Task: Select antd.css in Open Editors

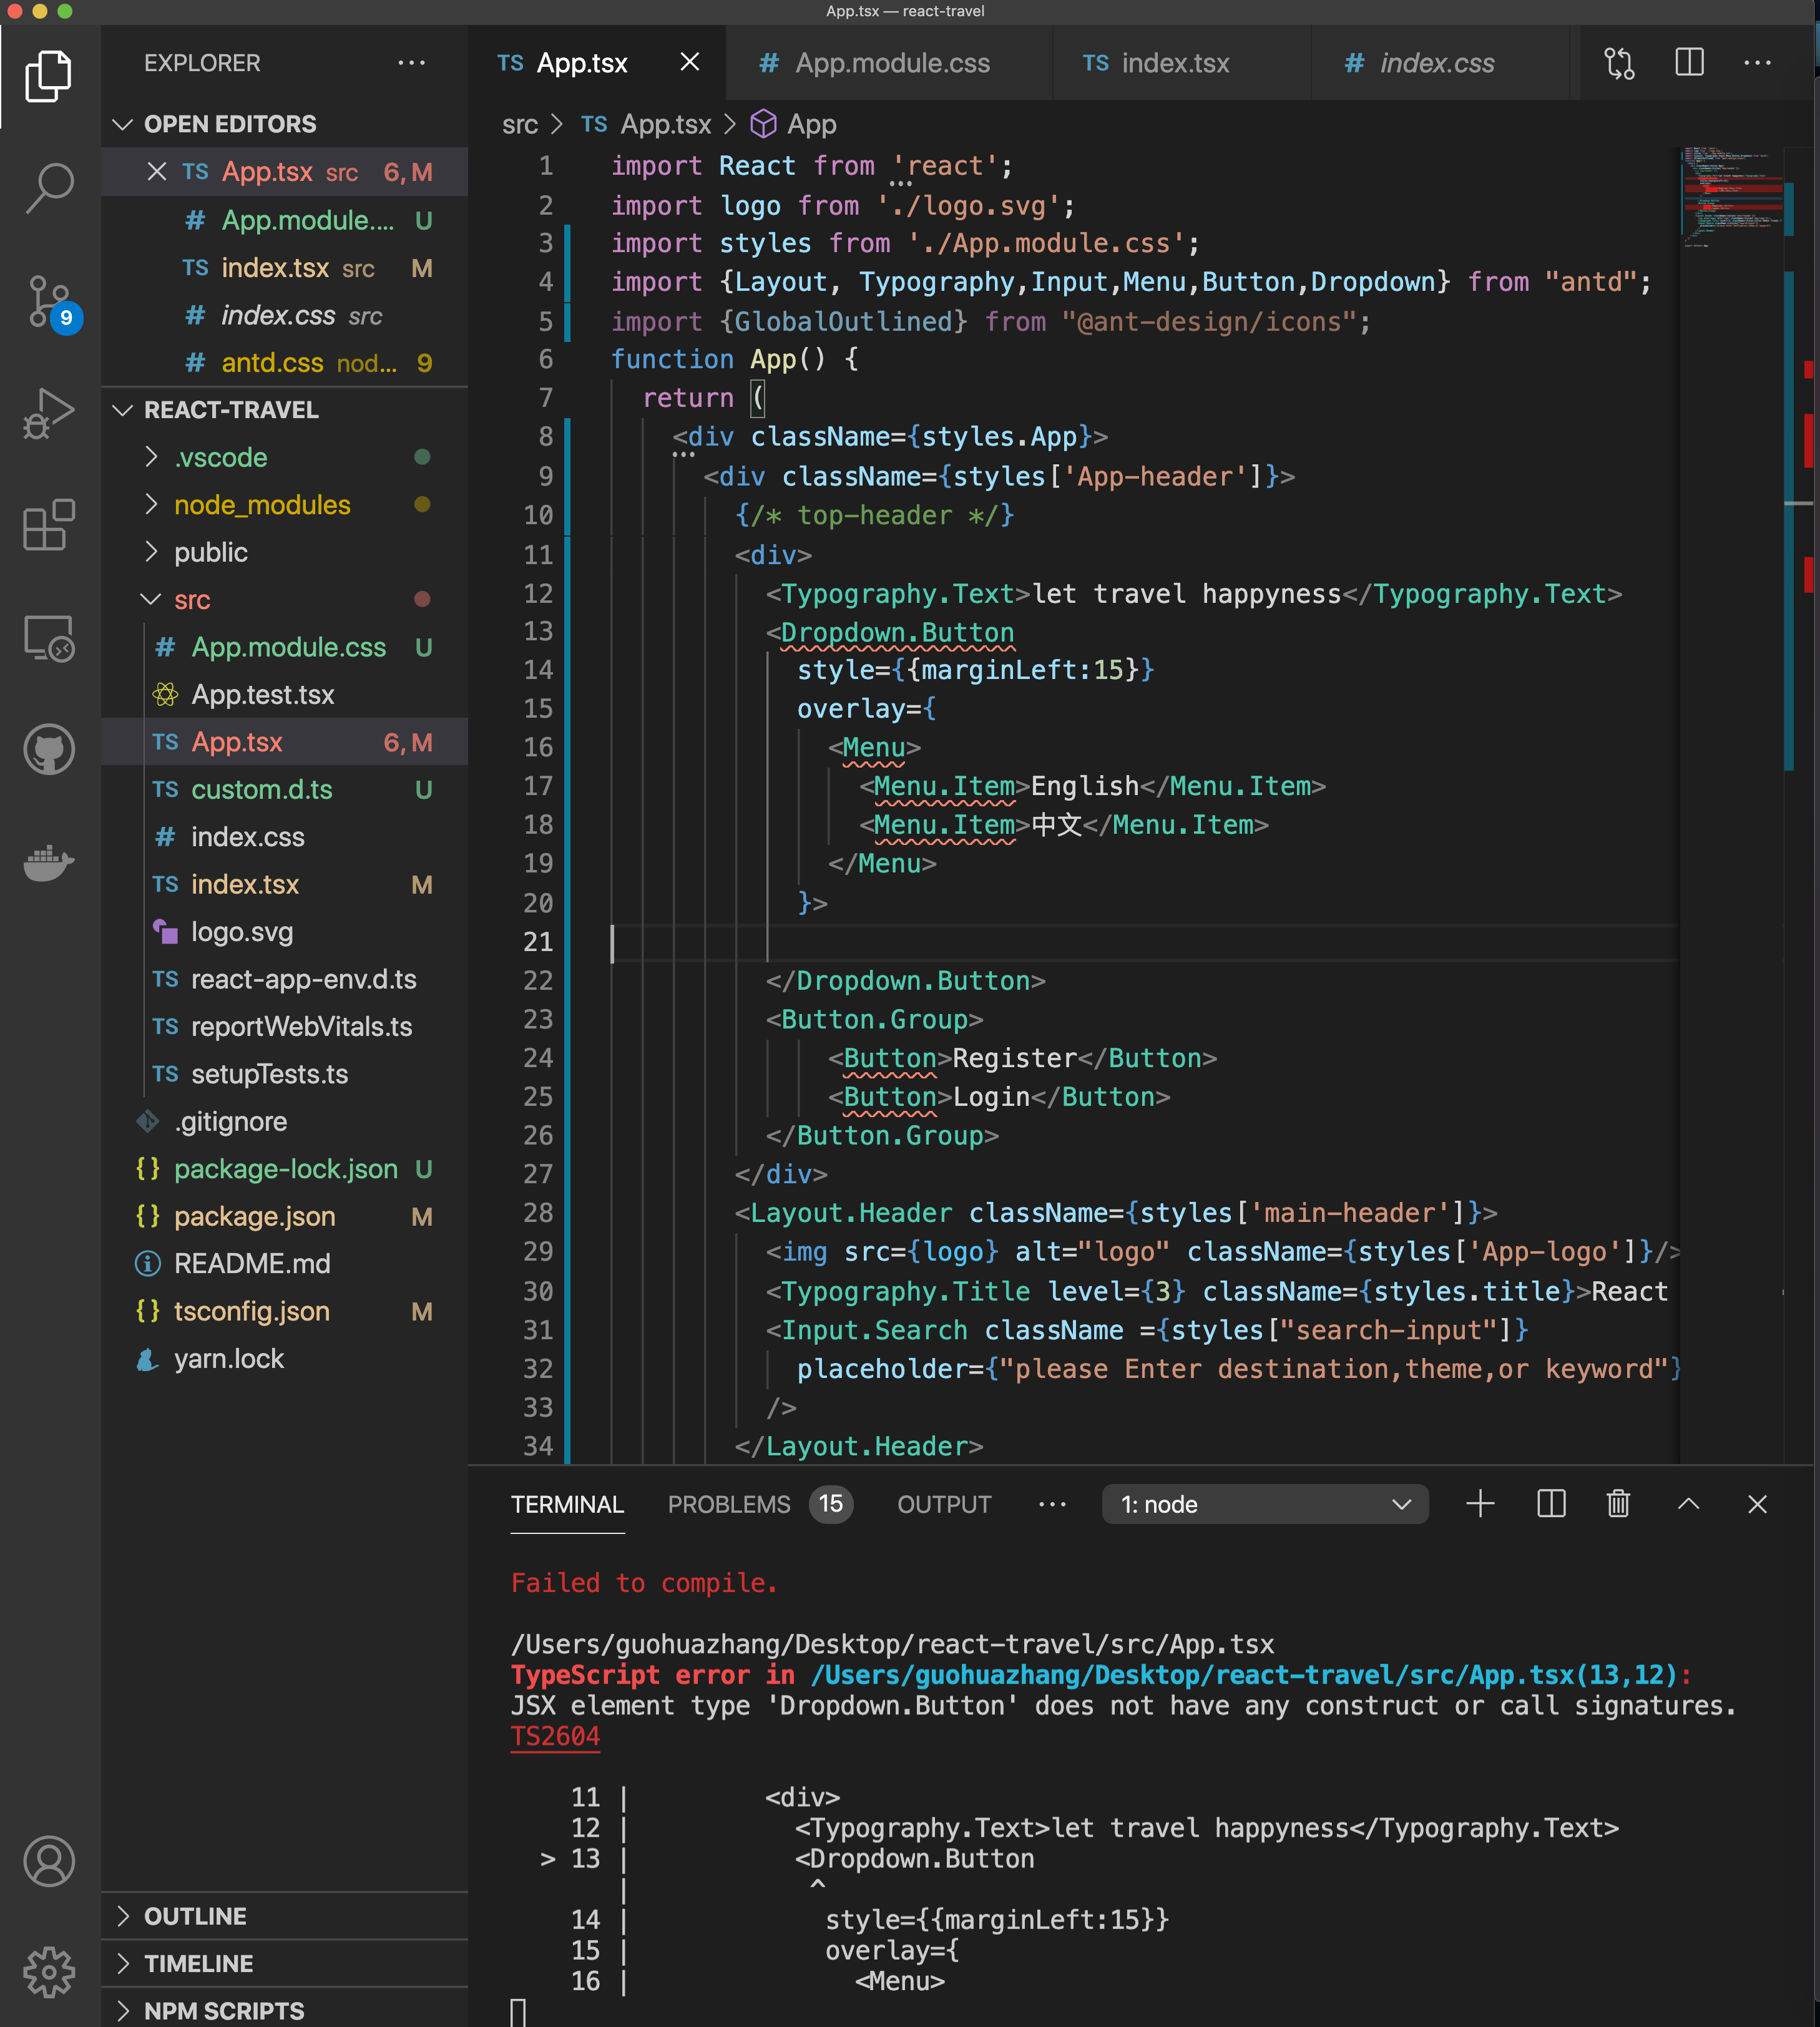Action: (285, 363)
